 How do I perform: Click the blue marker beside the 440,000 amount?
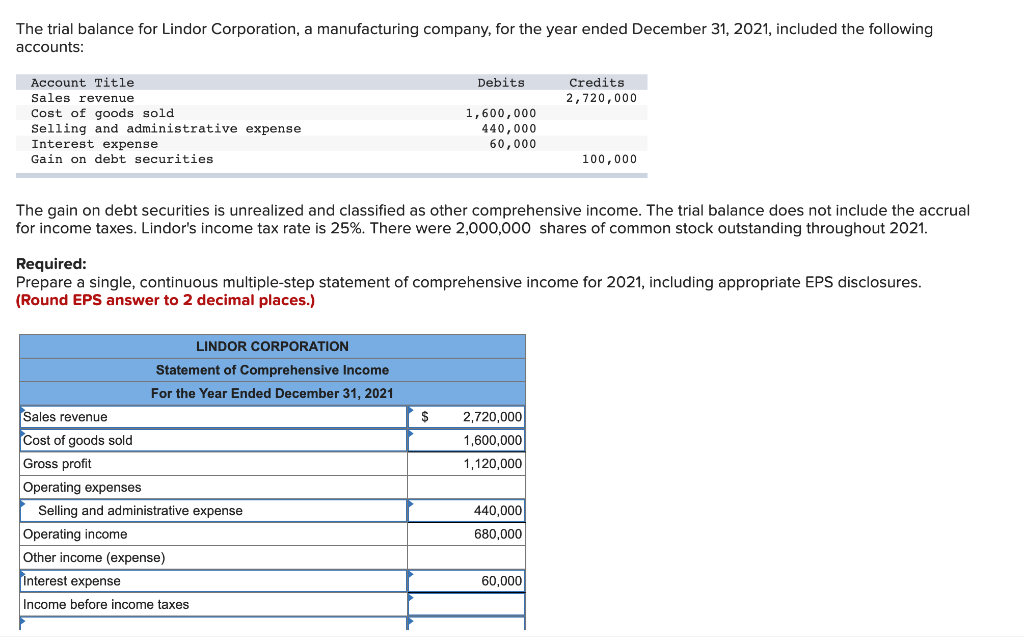(410, 503)
